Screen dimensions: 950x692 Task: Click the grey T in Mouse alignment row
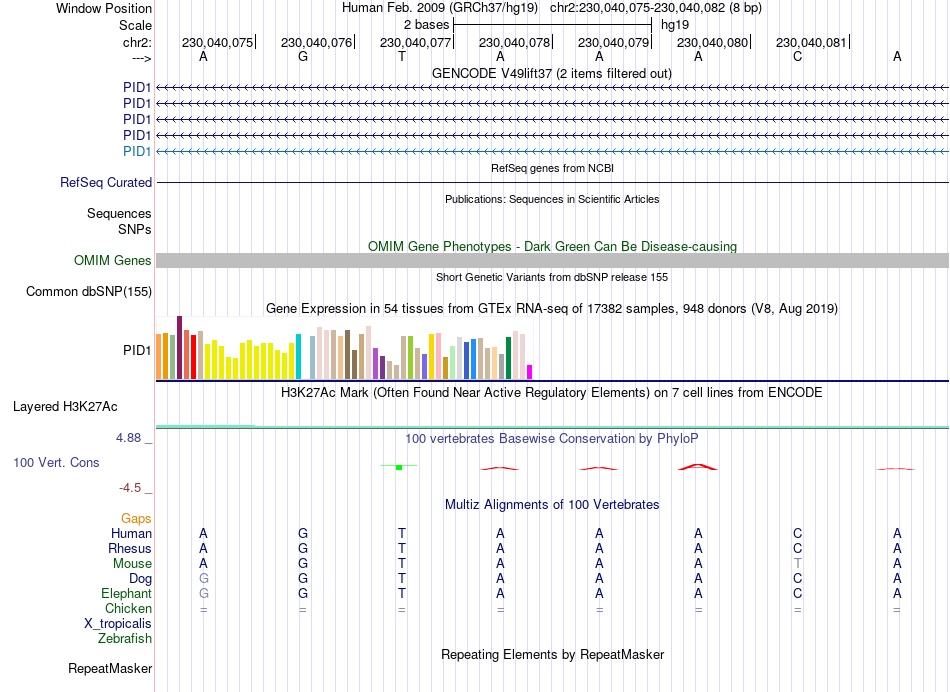pos(797,564)
